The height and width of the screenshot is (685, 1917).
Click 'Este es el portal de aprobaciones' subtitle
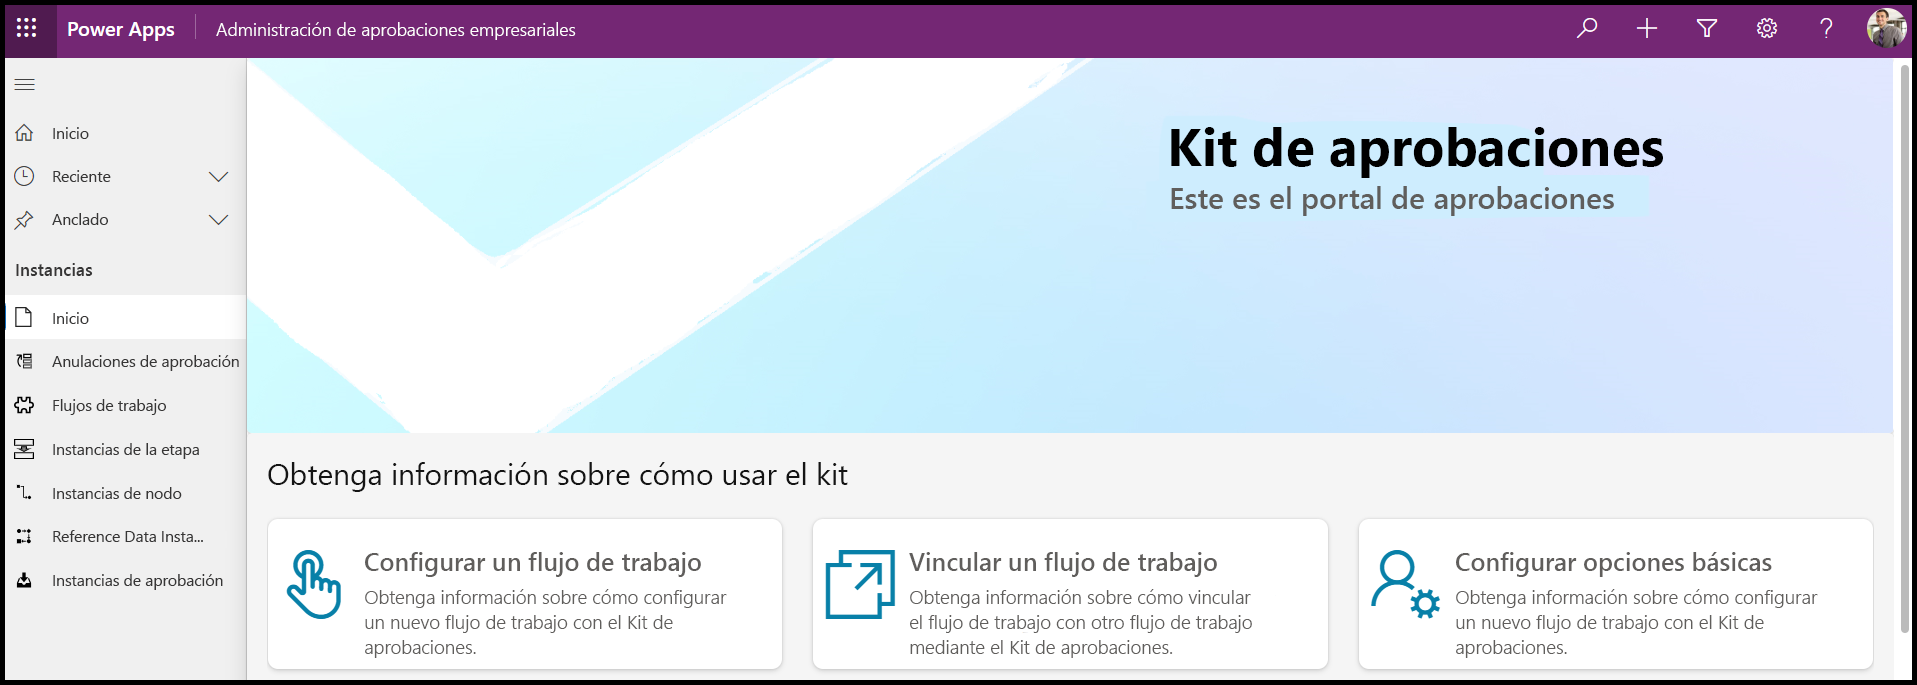click(x=1392, y=199)
